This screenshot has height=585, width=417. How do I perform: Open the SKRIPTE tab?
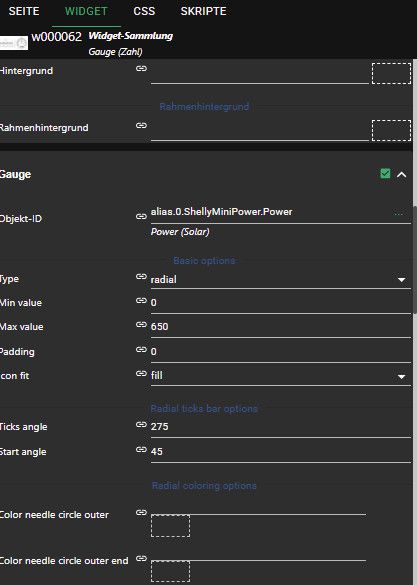pos(203,12)
